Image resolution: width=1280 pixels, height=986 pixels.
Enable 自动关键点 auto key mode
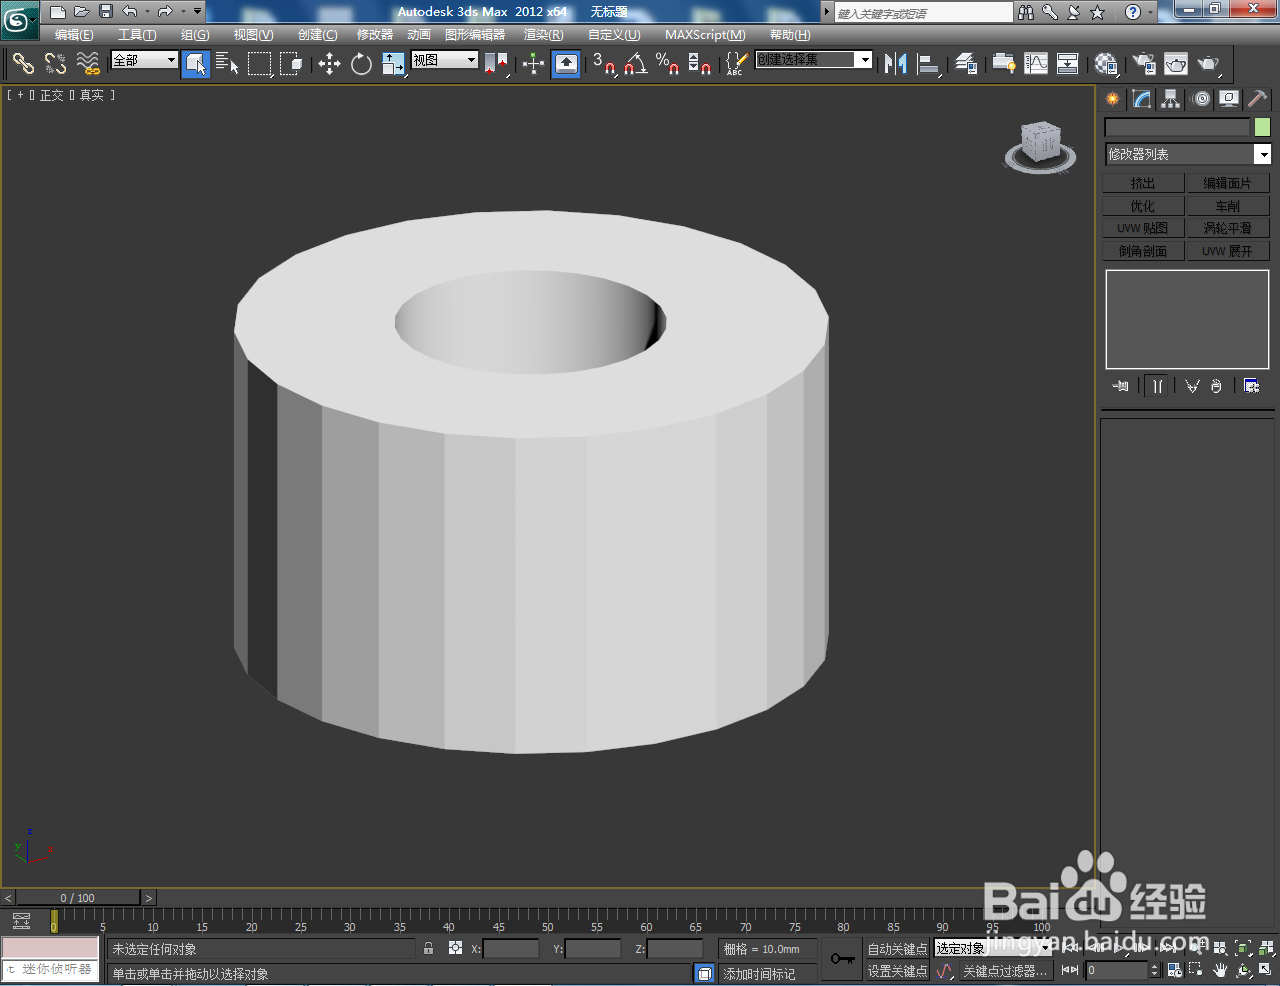coord(898,947)
